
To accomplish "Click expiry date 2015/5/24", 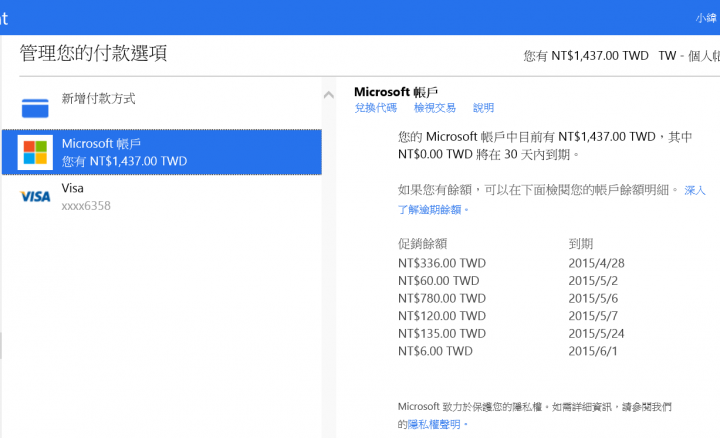I will pyautogui.click(x=596, y=333).
